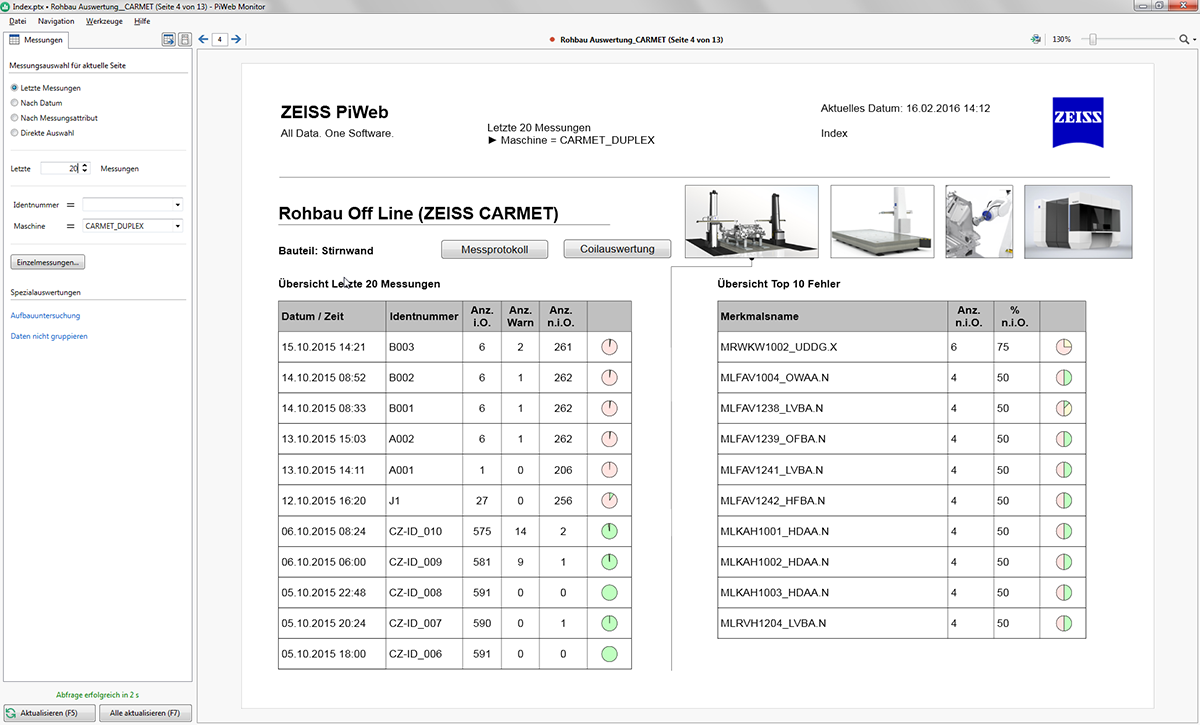Select the flat measuring table machine thumbnail
This screenshot has height=725, width=1200.
pyautogui.click(x=883, y=221)
